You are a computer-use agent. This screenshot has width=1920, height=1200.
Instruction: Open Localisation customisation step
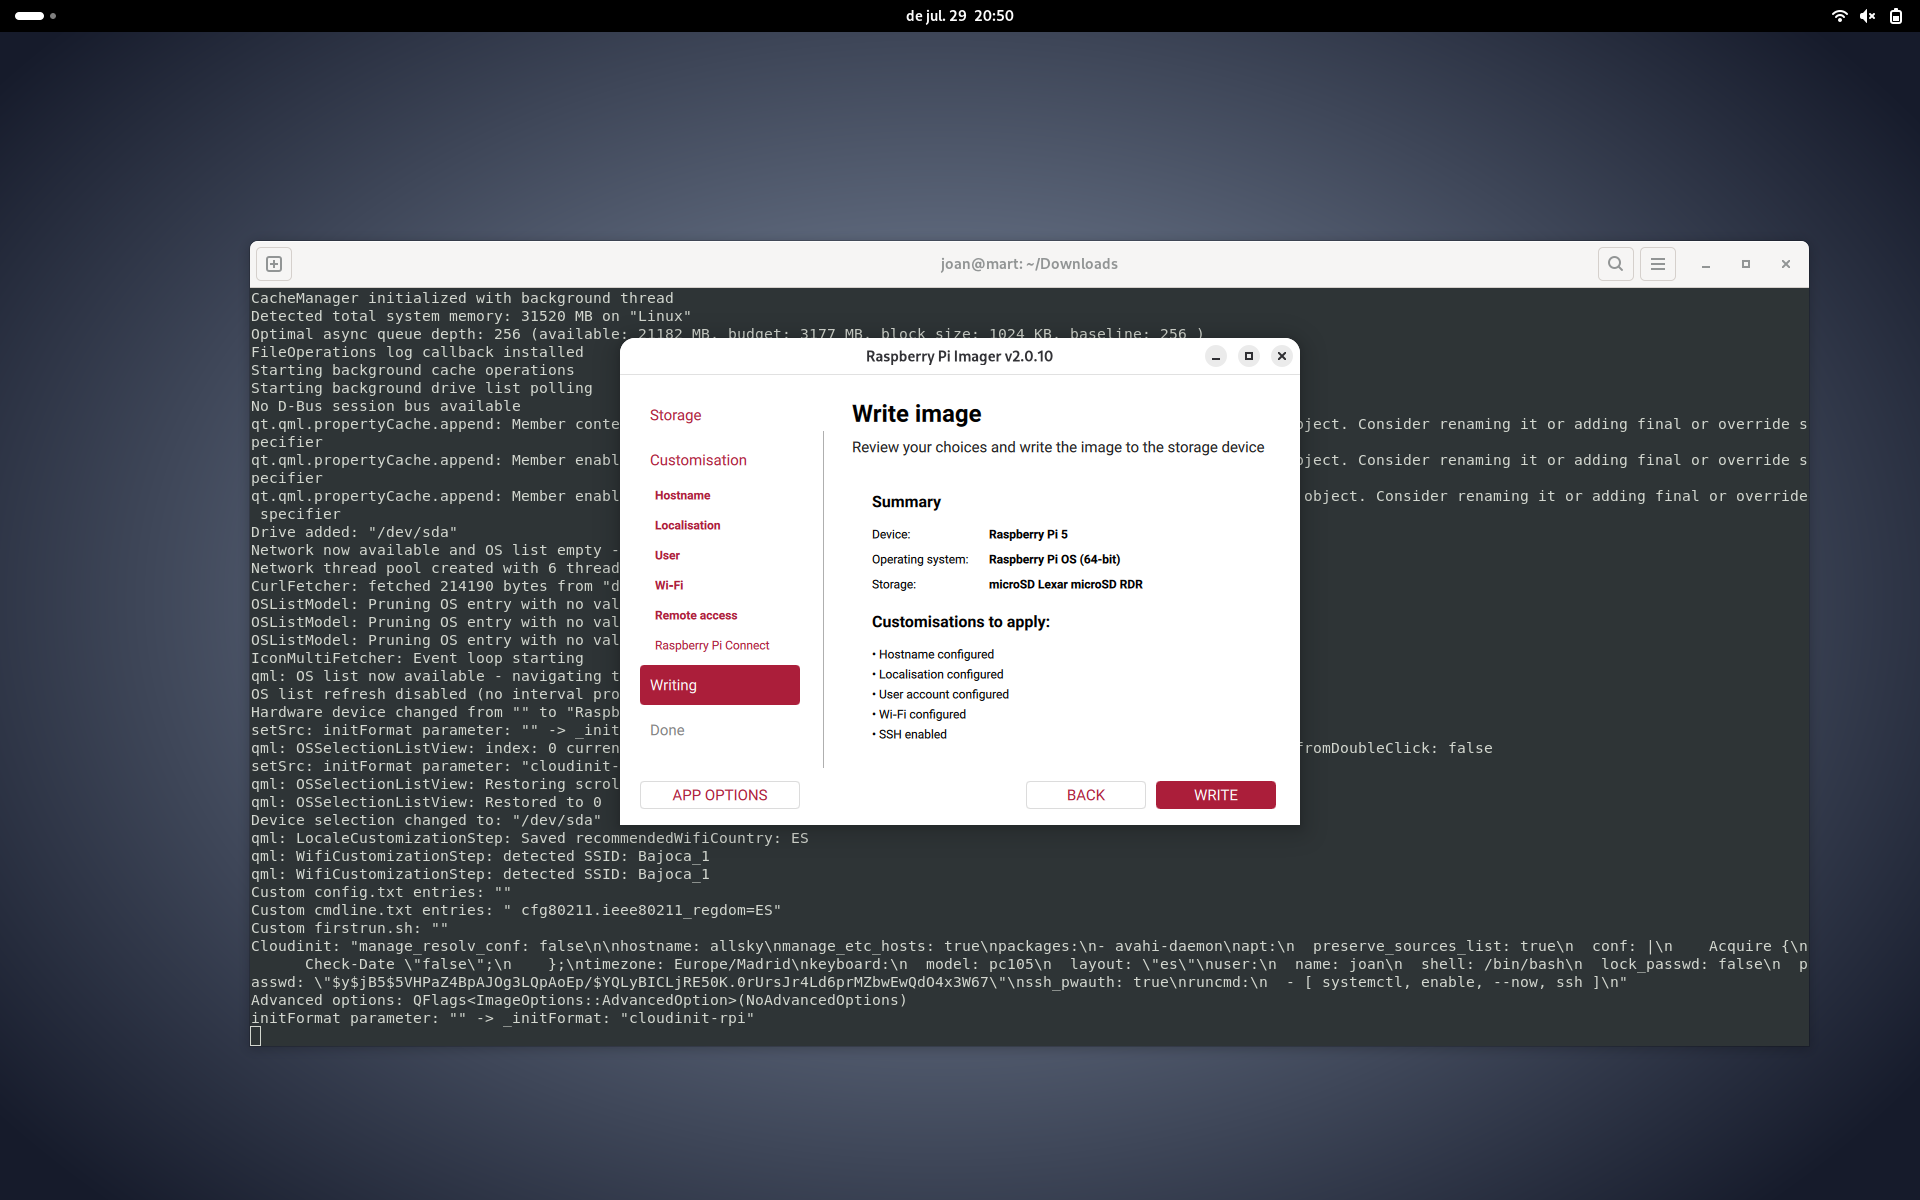coord(687,525)
